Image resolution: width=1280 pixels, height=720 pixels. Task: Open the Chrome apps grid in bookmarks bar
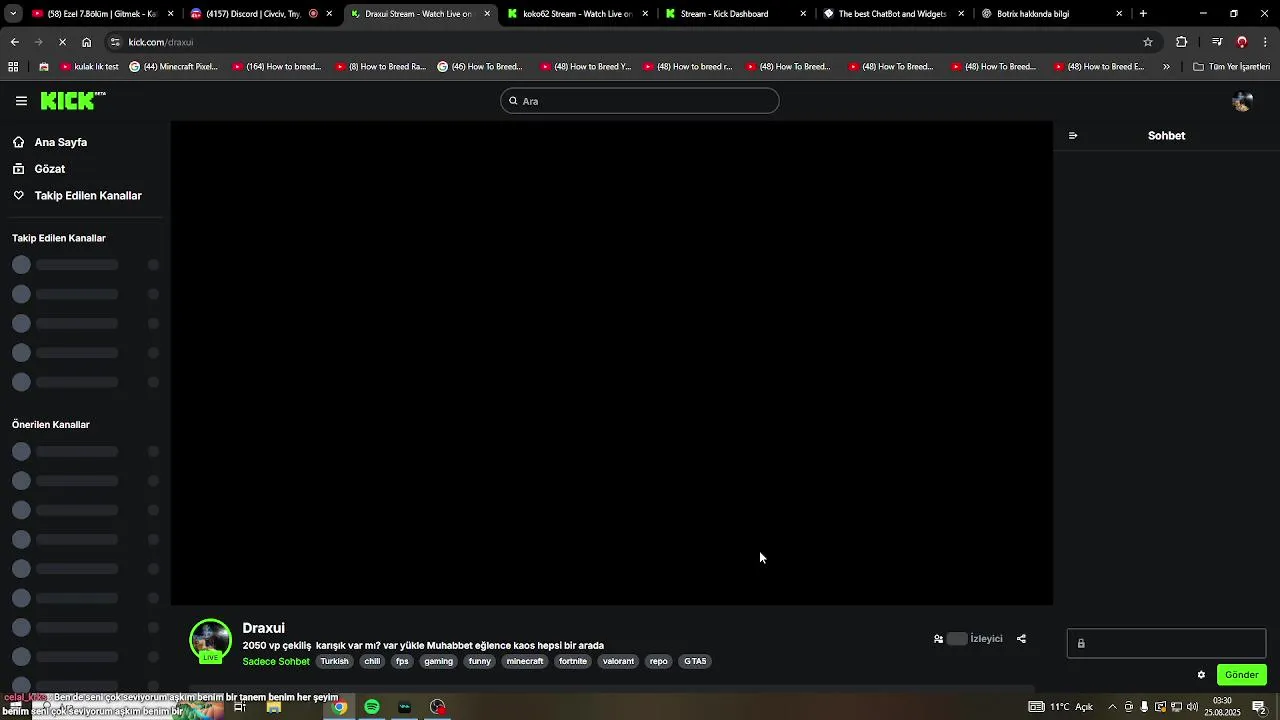[x=13, y=67]
